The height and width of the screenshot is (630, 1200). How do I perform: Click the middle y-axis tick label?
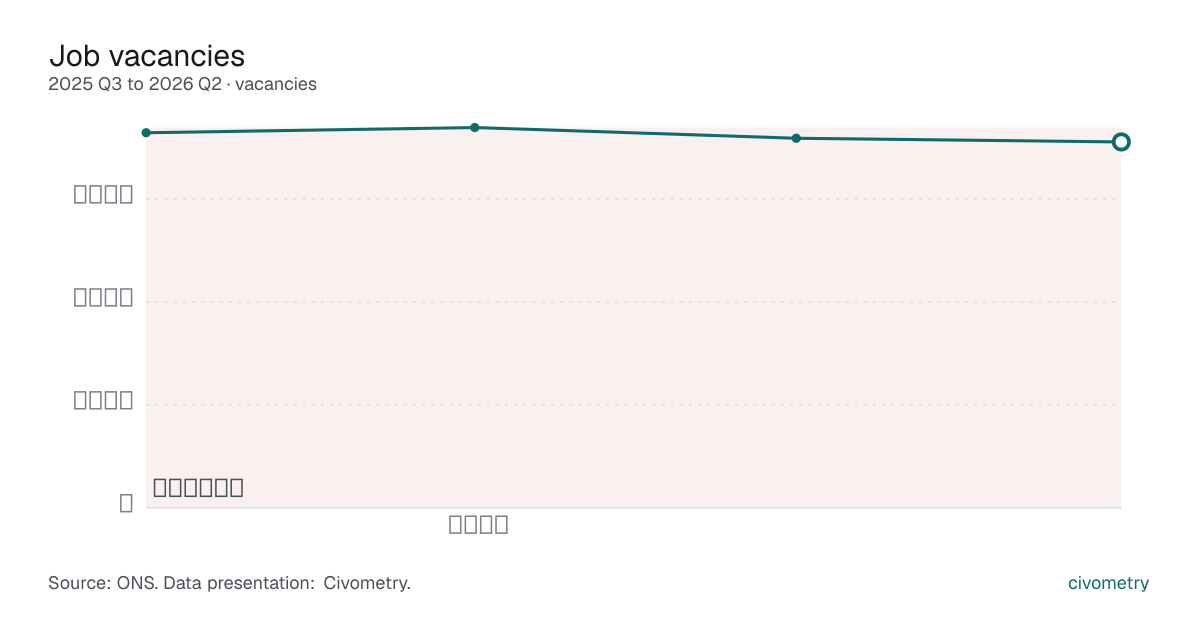pos(104,298)
